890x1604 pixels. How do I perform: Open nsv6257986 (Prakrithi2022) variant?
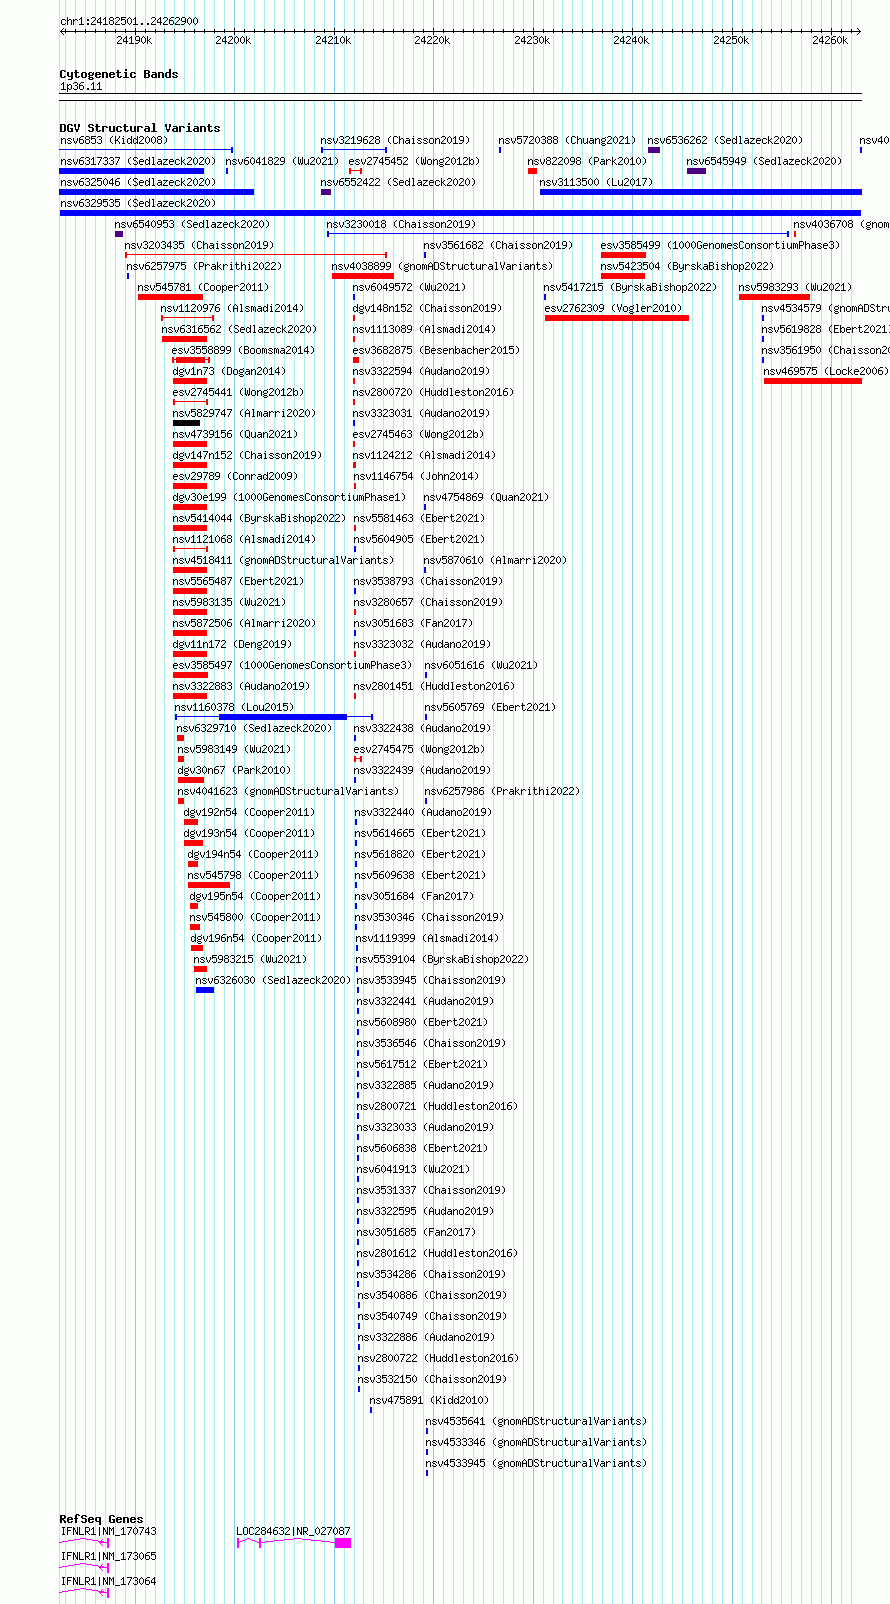(x=502, y=792)
